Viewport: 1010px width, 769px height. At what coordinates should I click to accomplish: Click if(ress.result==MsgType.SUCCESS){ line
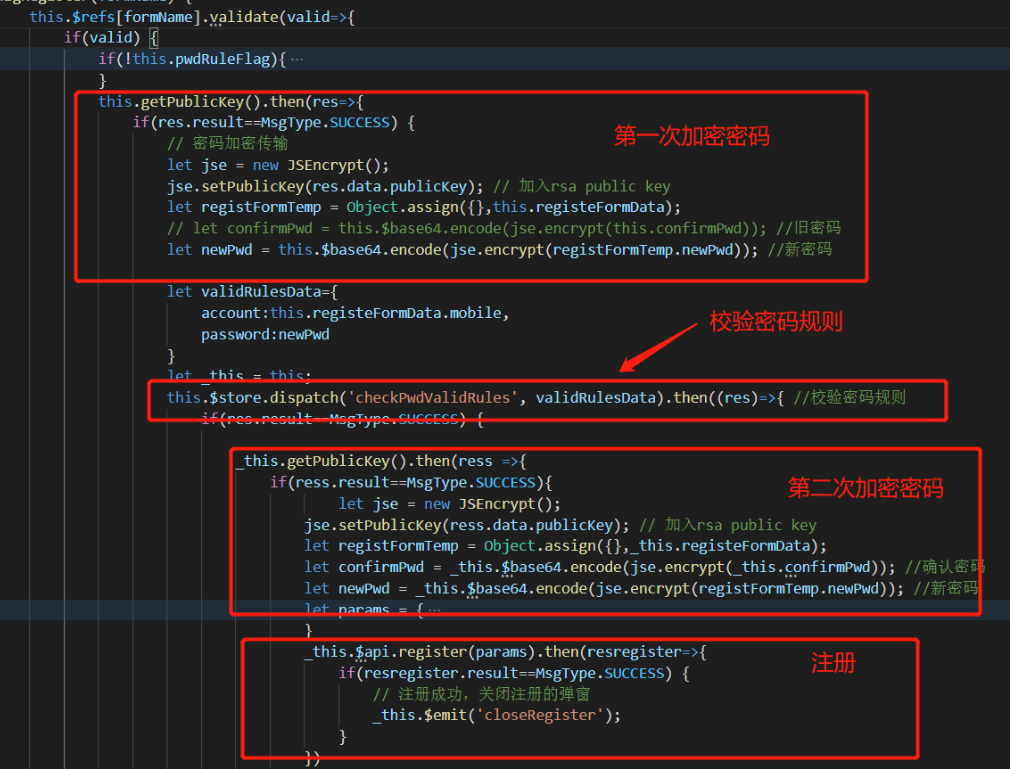[x=411, y=482]
